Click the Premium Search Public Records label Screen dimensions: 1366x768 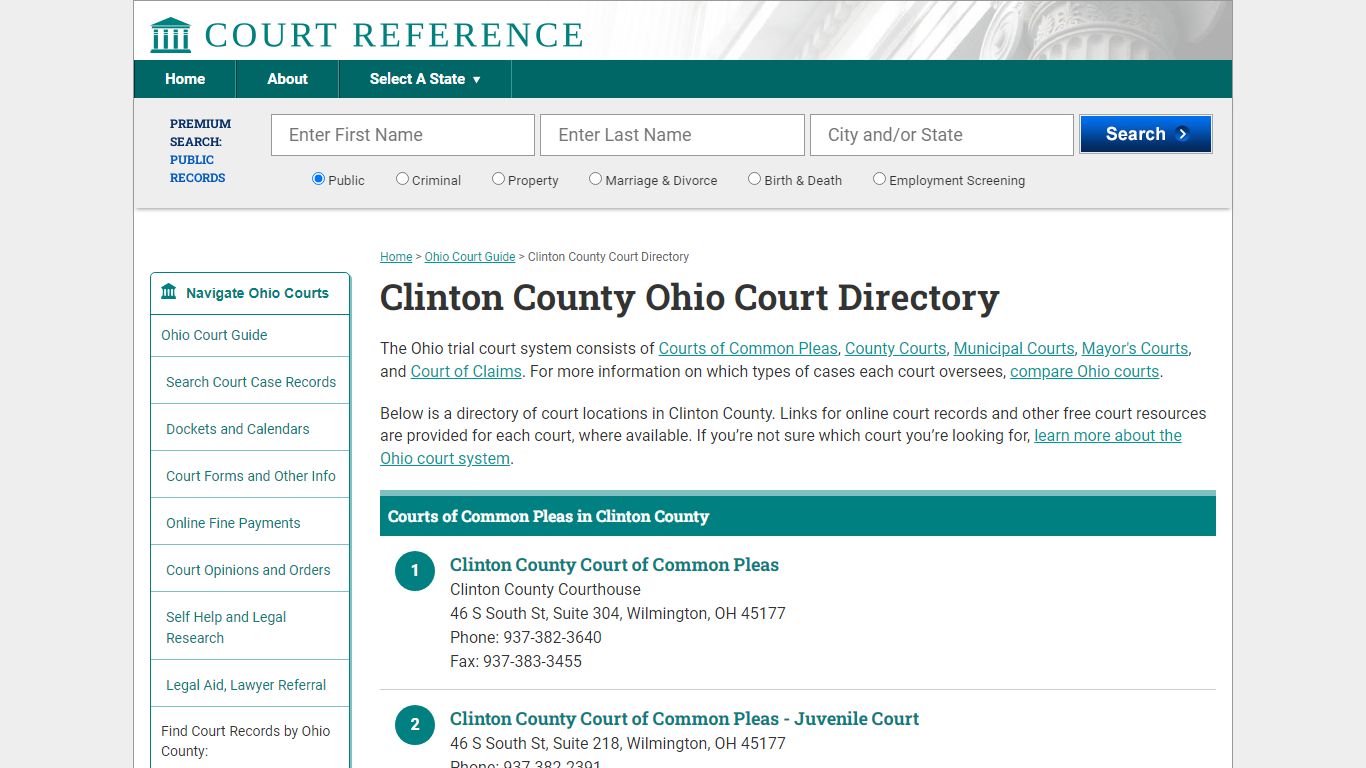pyautogui.click(x=200, y=151)
